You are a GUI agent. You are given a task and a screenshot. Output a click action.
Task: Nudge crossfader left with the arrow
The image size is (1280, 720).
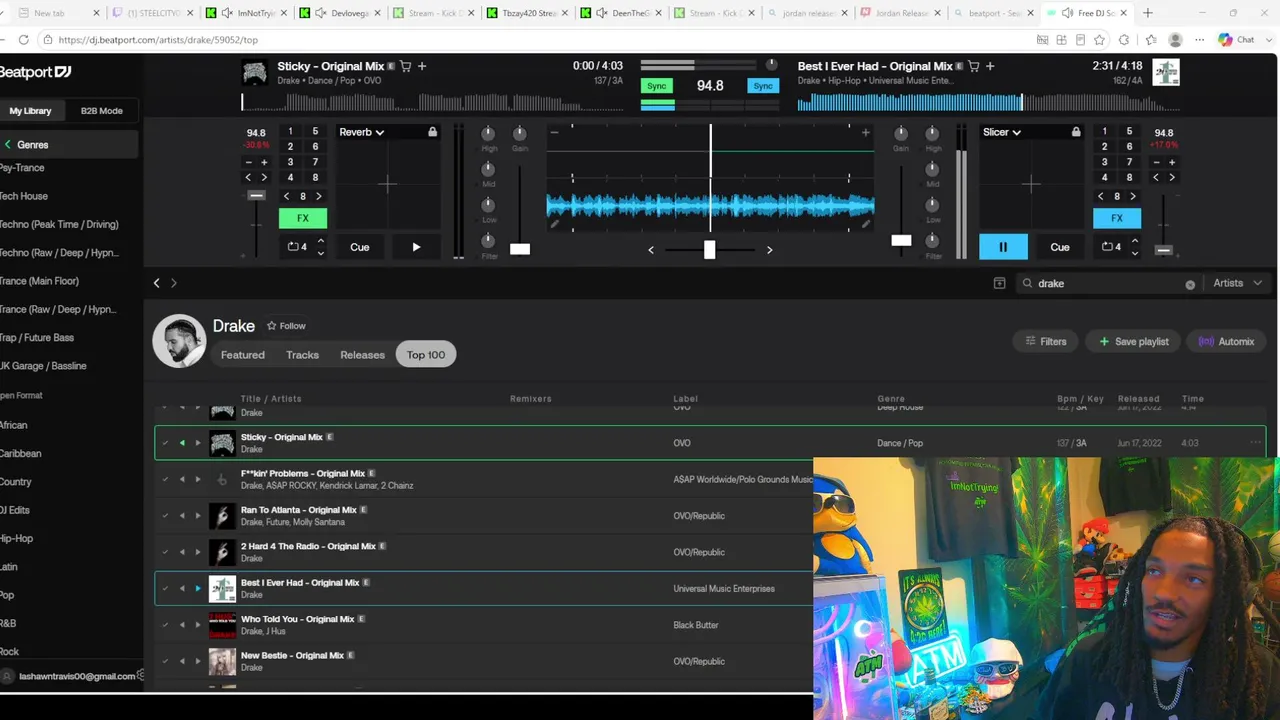[x=651, y=250]
